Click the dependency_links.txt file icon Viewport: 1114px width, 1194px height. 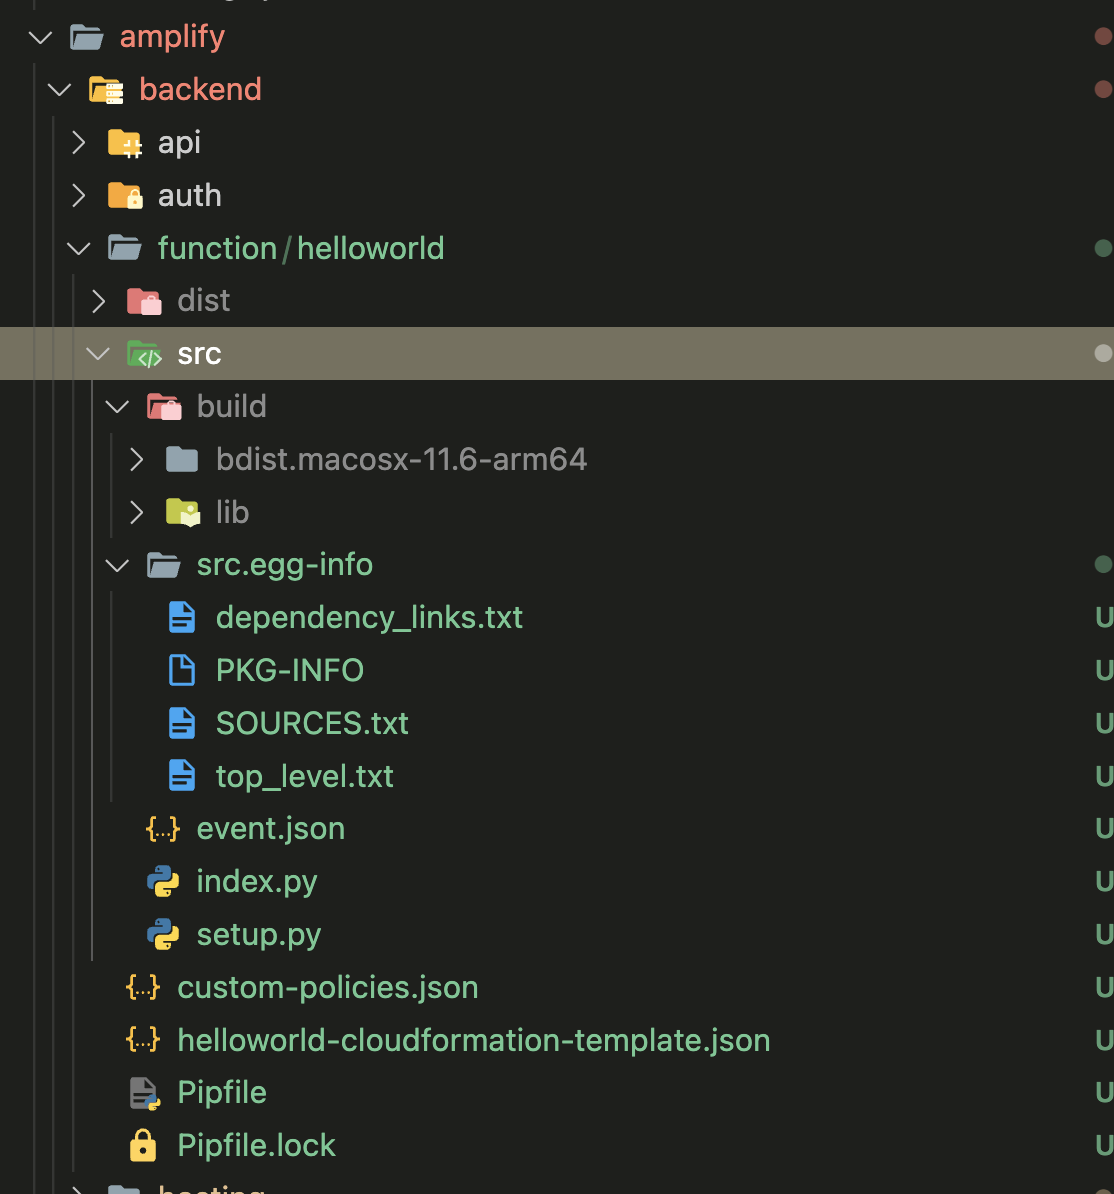coord(182,618)
